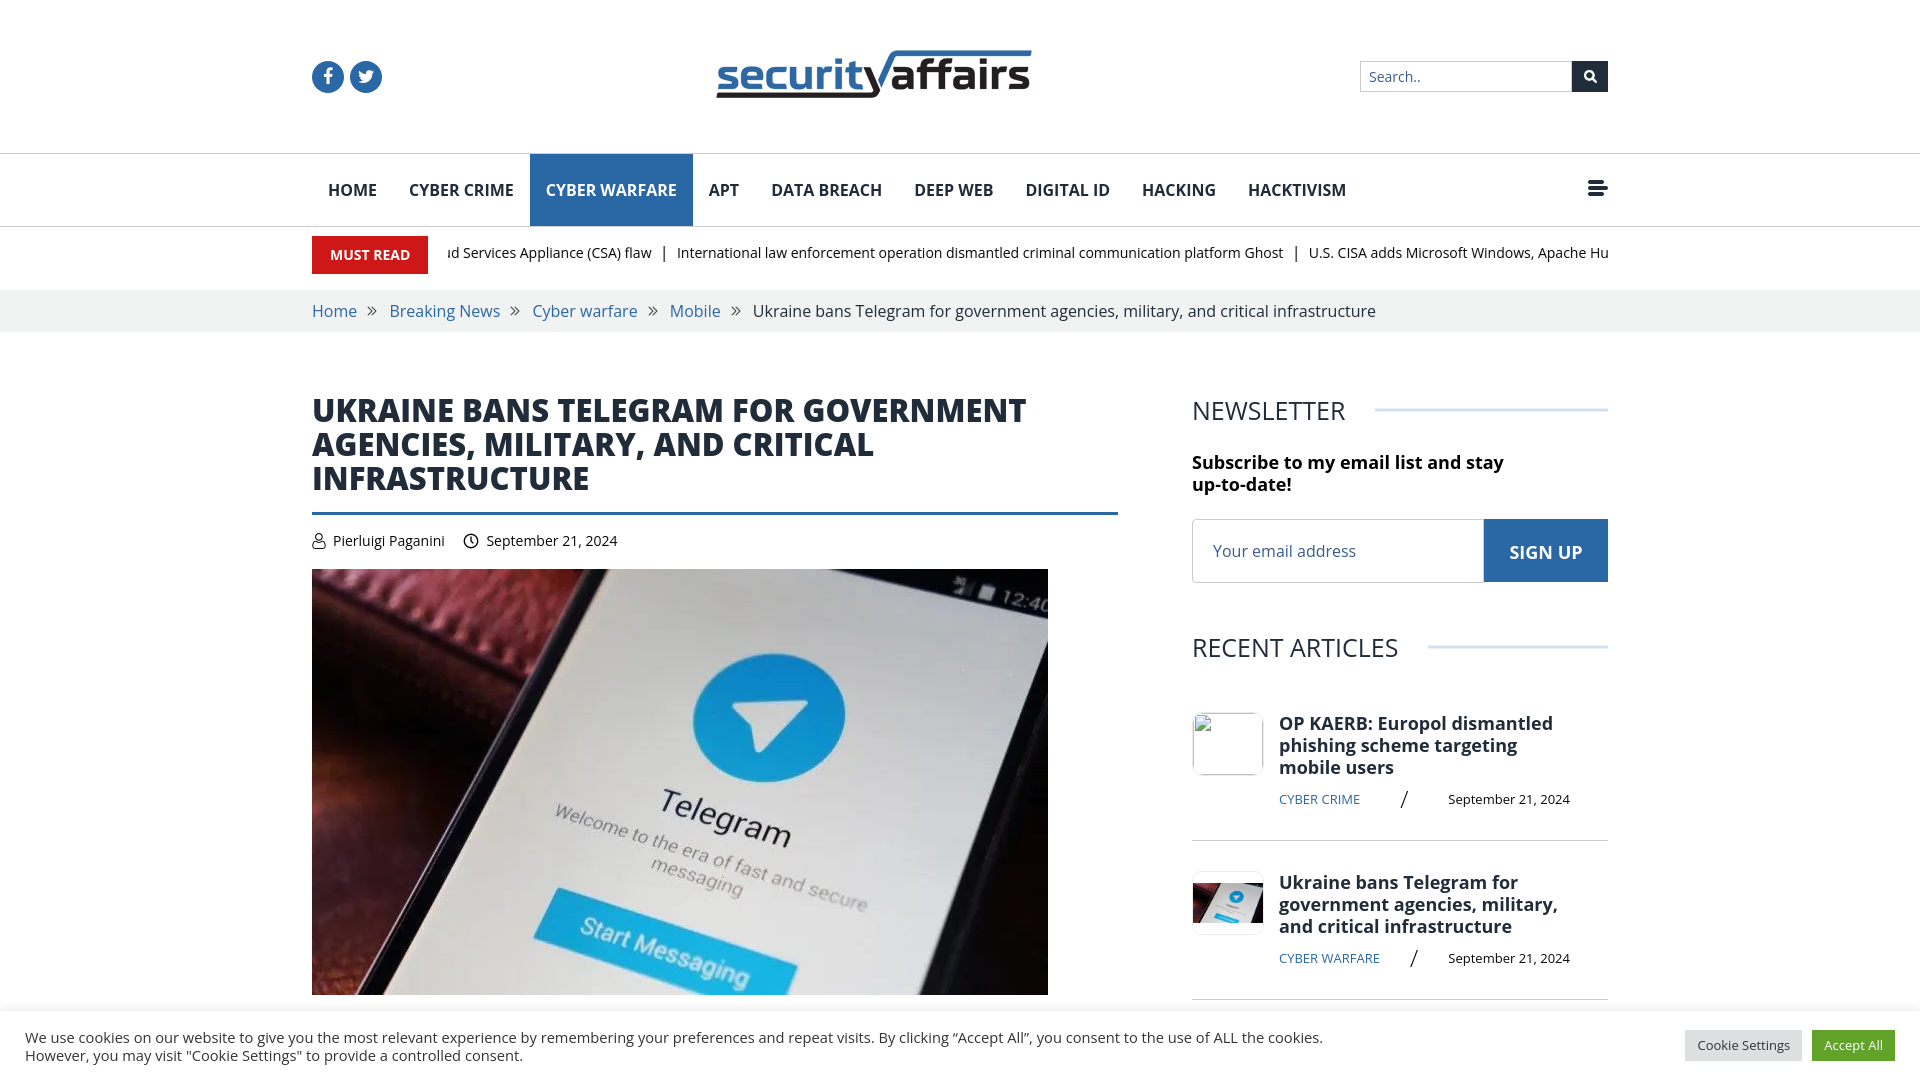Screen dimensions: 1920x1080
Task: Click the Accept All cookies button
Action: coord(1853,1044)
